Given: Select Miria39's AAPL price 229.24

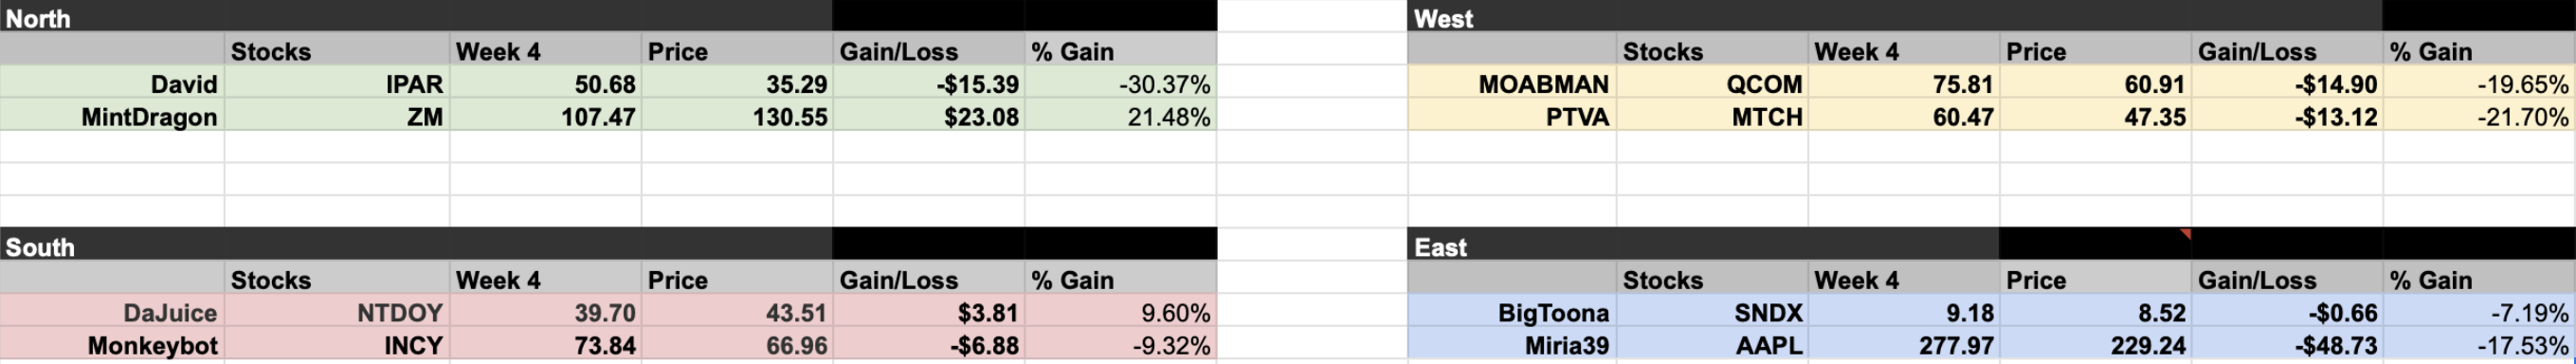Looking at the screenshot, I should (x=2096, y=345).
